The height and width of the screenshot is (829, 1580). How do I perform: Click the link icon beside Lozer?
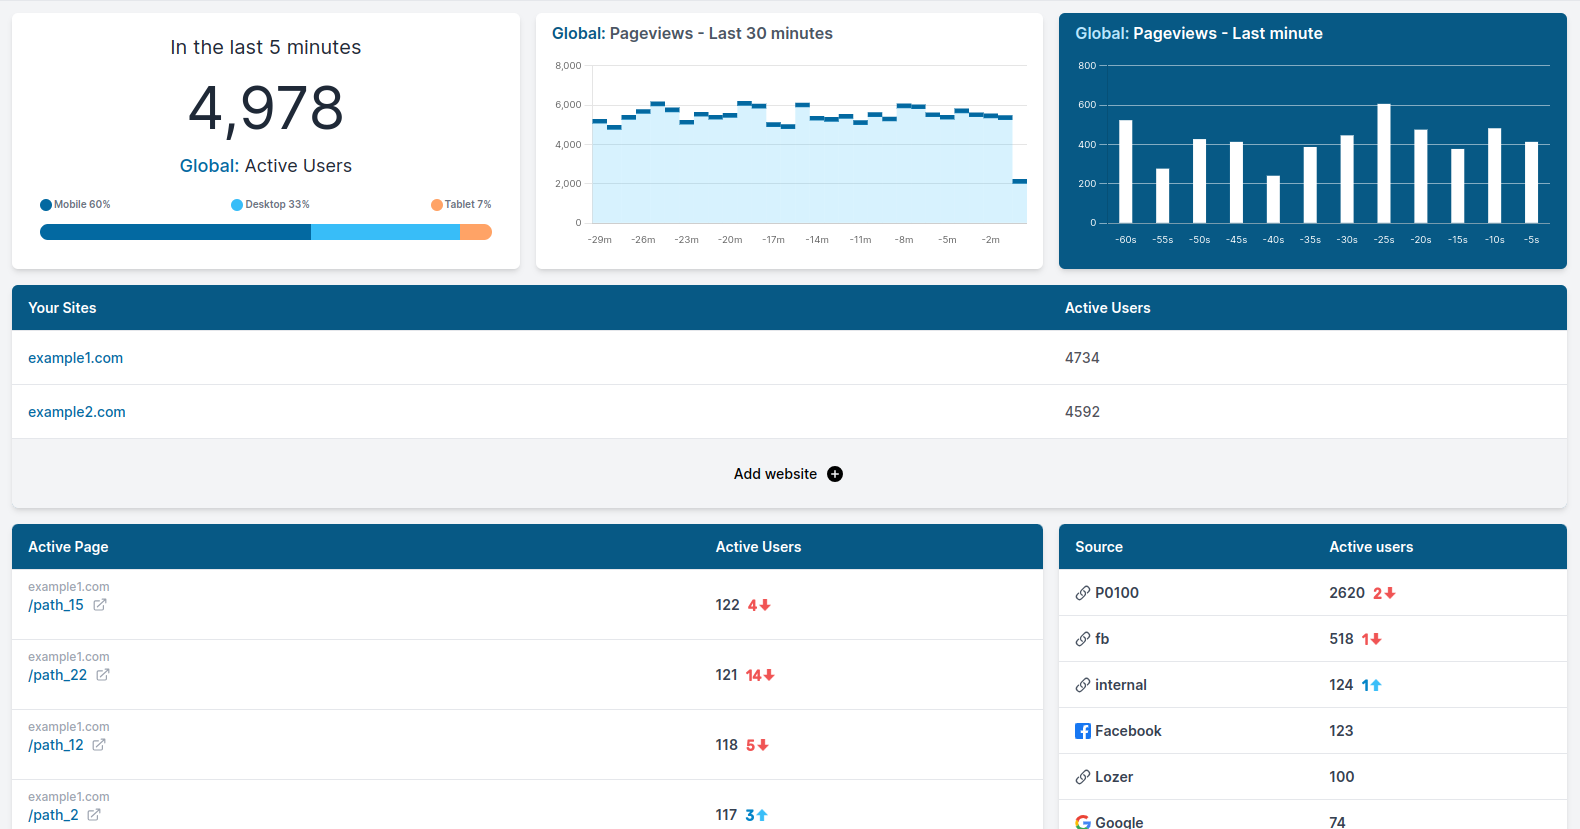[x=1083, y=777]
